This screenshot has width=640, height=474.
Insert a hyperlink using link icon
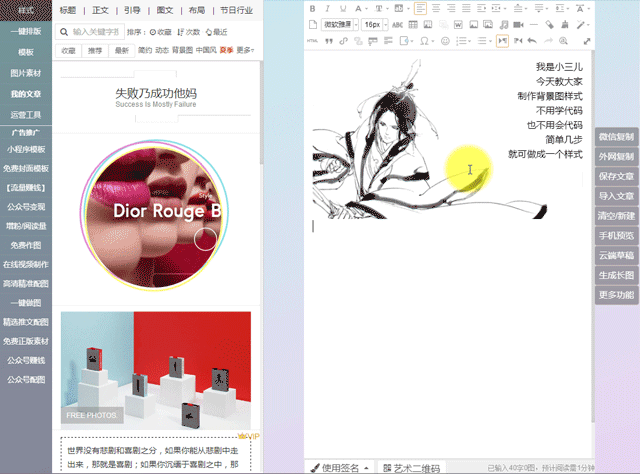(344, 41)
